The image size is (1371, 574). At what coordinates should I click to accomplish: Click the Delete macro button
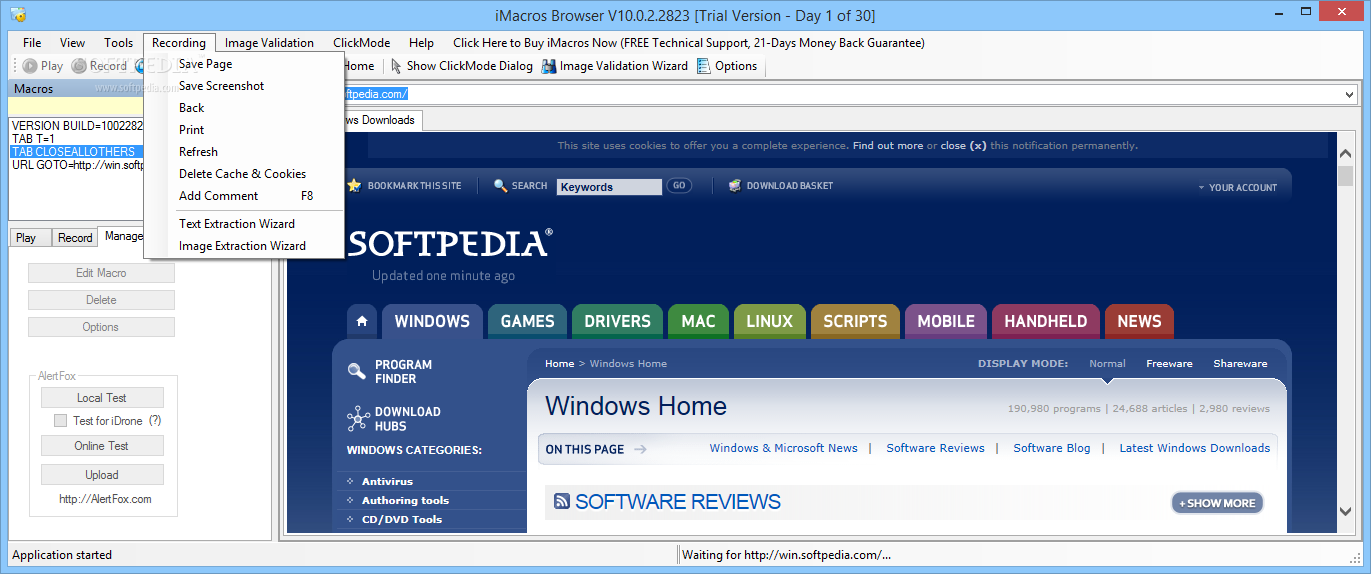(x=101, y=300)
